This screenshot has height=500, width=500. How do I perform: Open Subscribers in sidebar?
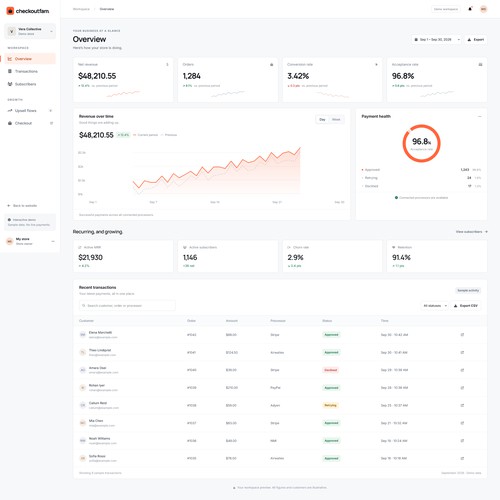(30, 84)
